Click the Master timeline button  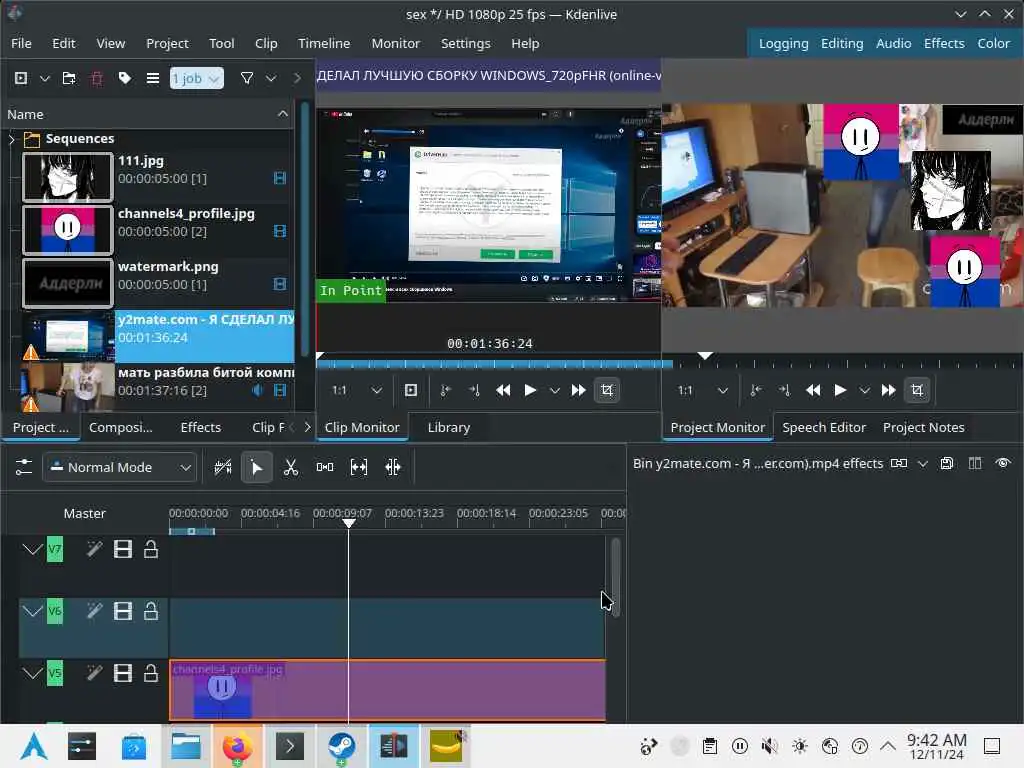(84, 513)
